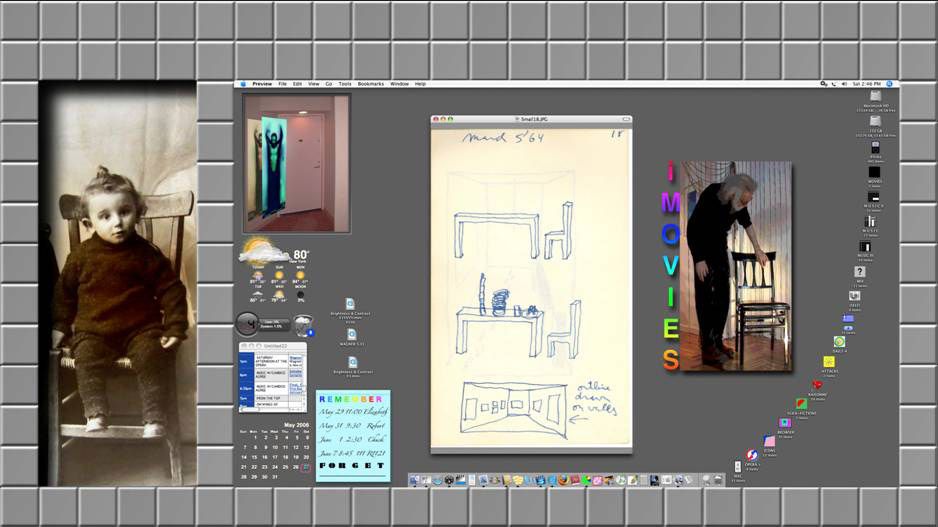Open the black MOVIES folder icon
This screenshot has height=527, width=938.
pos(874,172)
